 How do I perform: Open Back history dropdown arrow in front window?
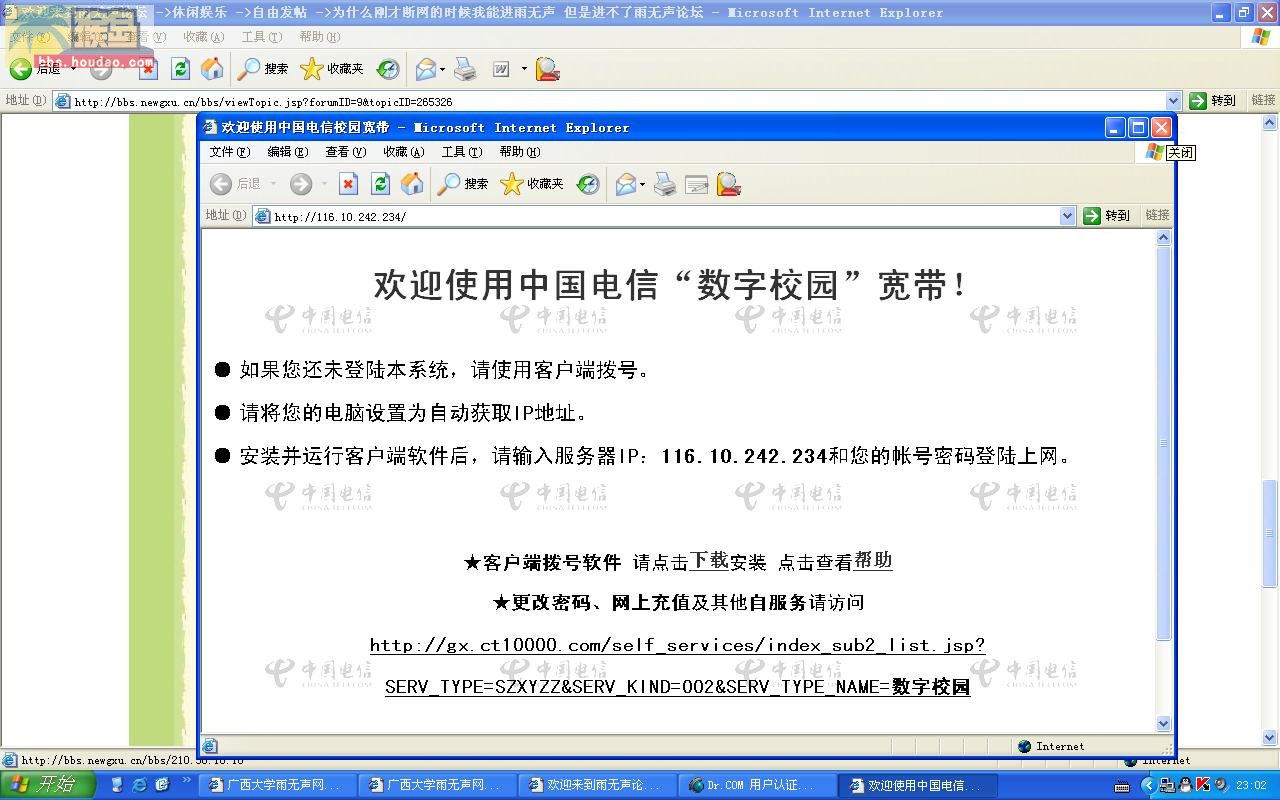(x=273, y=184)
